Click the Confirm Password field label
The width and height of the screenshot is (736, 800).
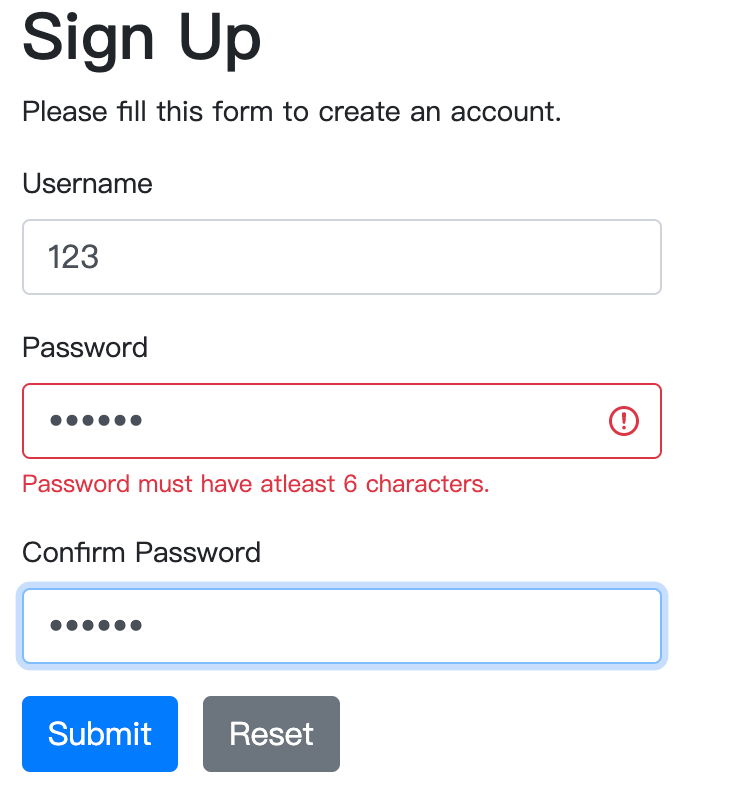(141, 552)
